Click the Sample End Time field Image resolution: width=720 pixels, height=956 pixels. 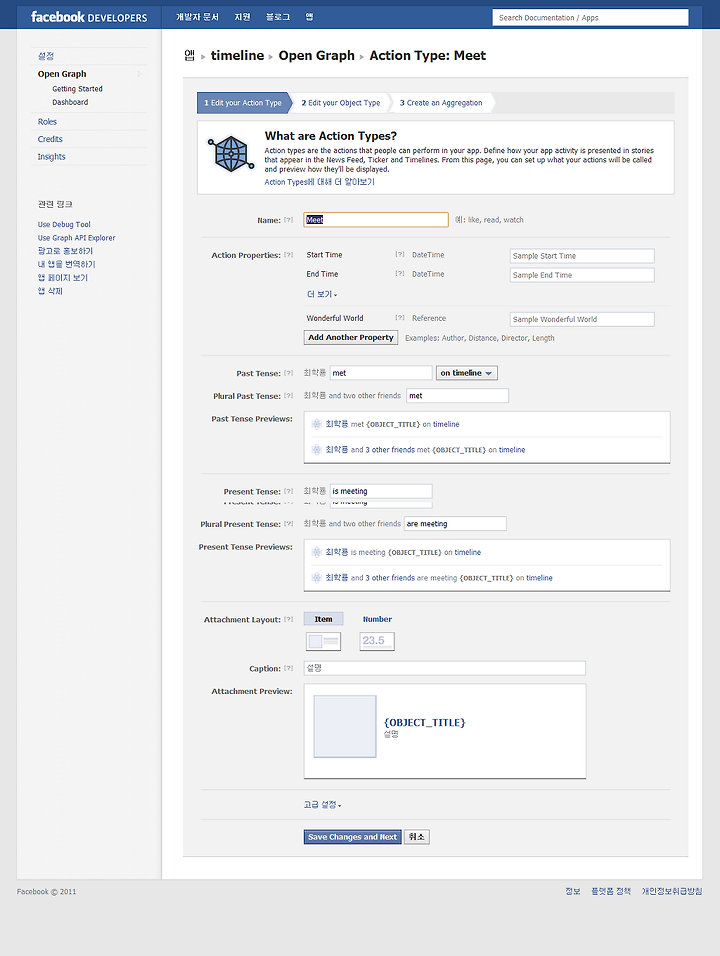[582, 275]
